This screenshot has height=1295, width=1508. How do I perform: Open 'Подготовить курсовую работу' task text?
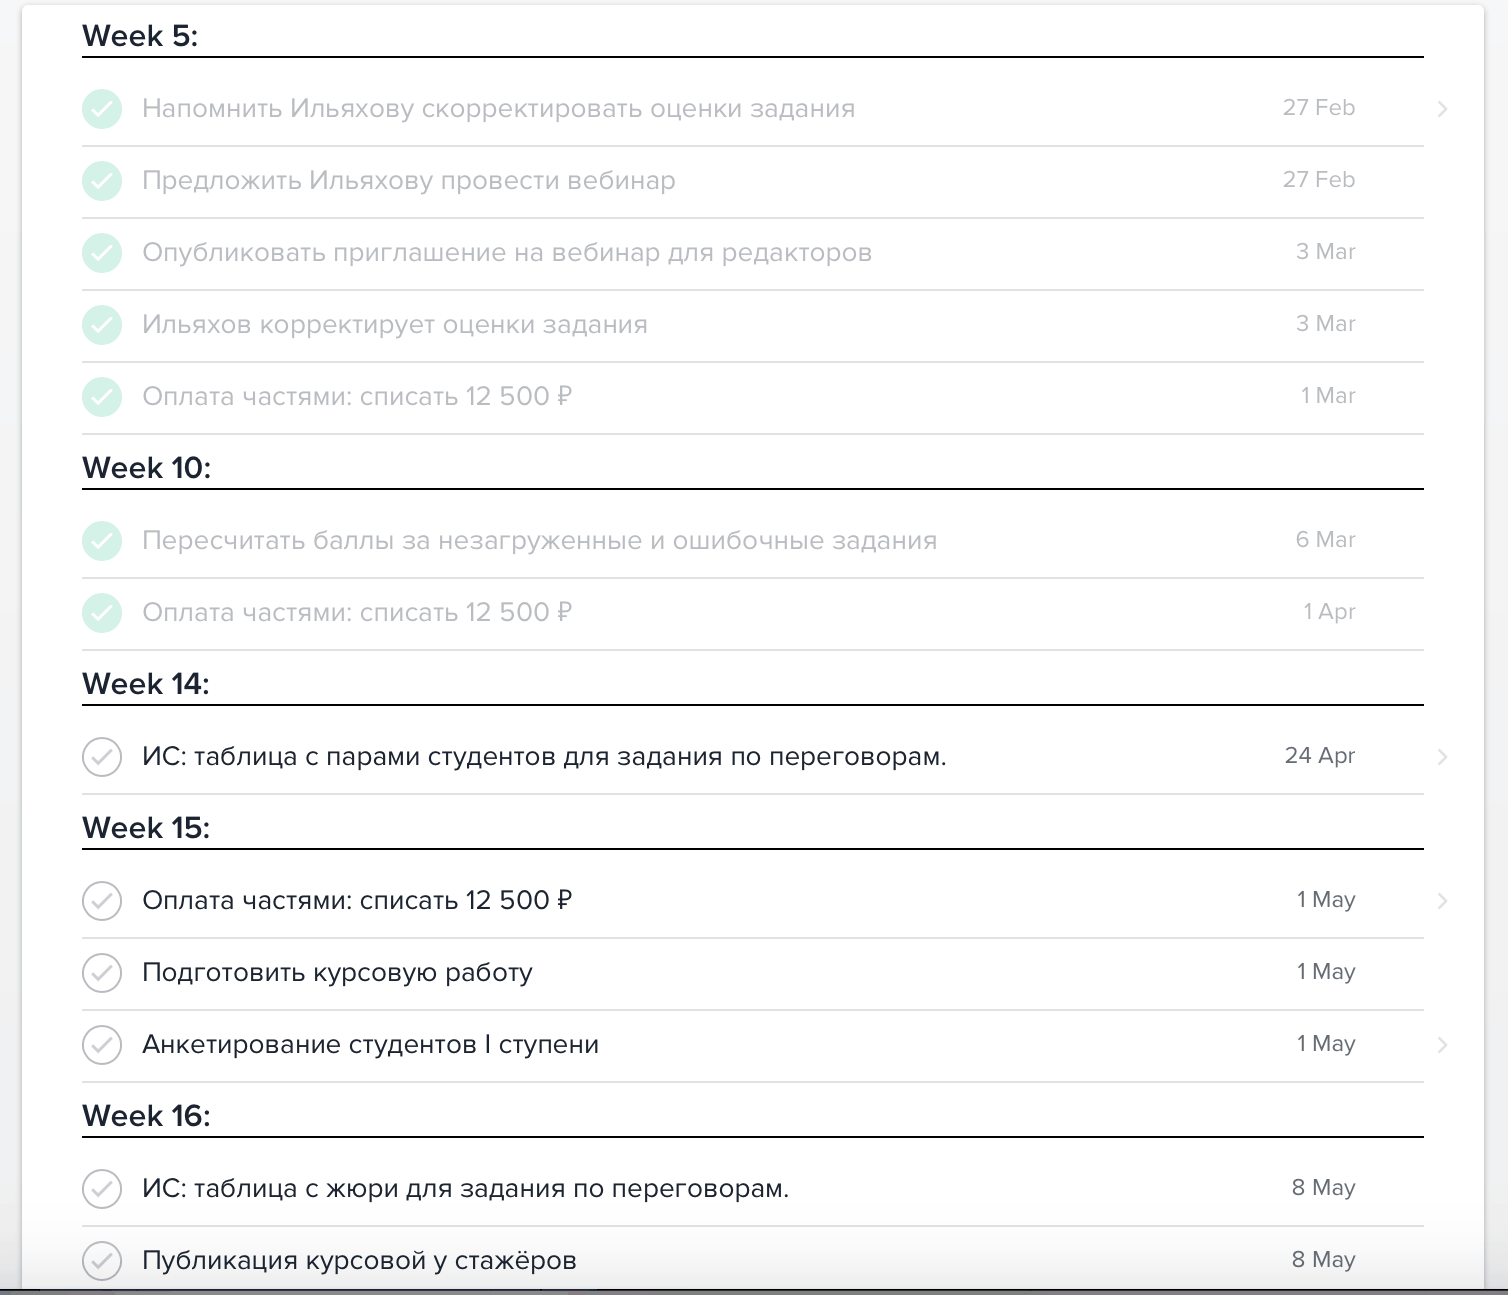coord(337,973)
